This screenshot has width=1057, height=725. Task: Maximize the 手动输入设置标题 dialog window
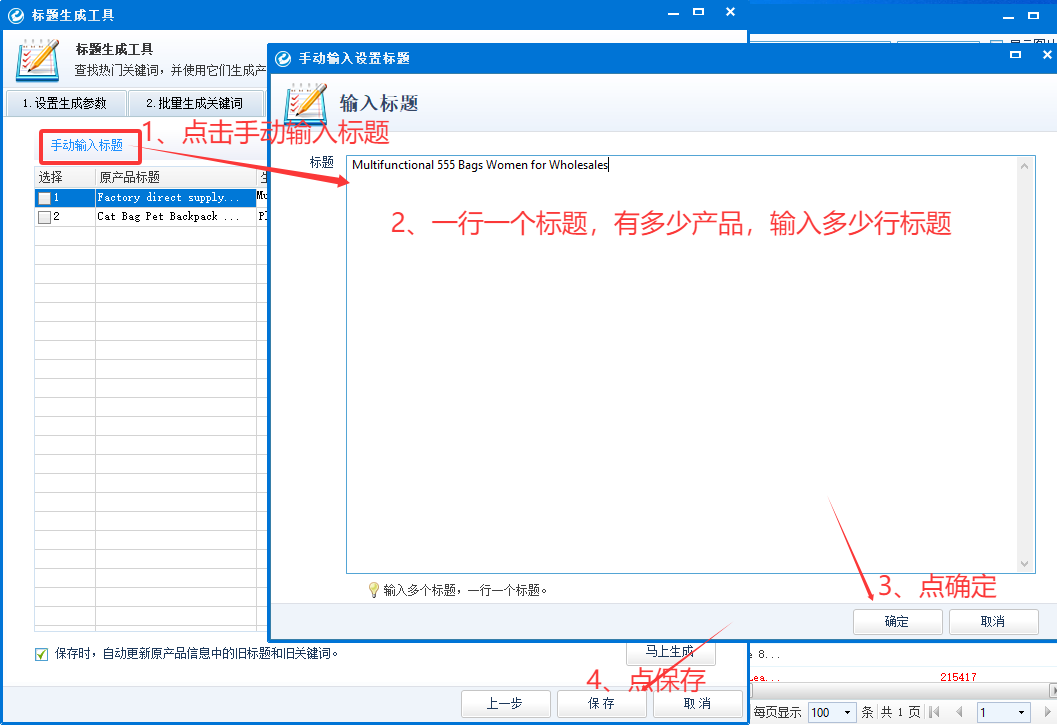click(x=1016, y=56)
